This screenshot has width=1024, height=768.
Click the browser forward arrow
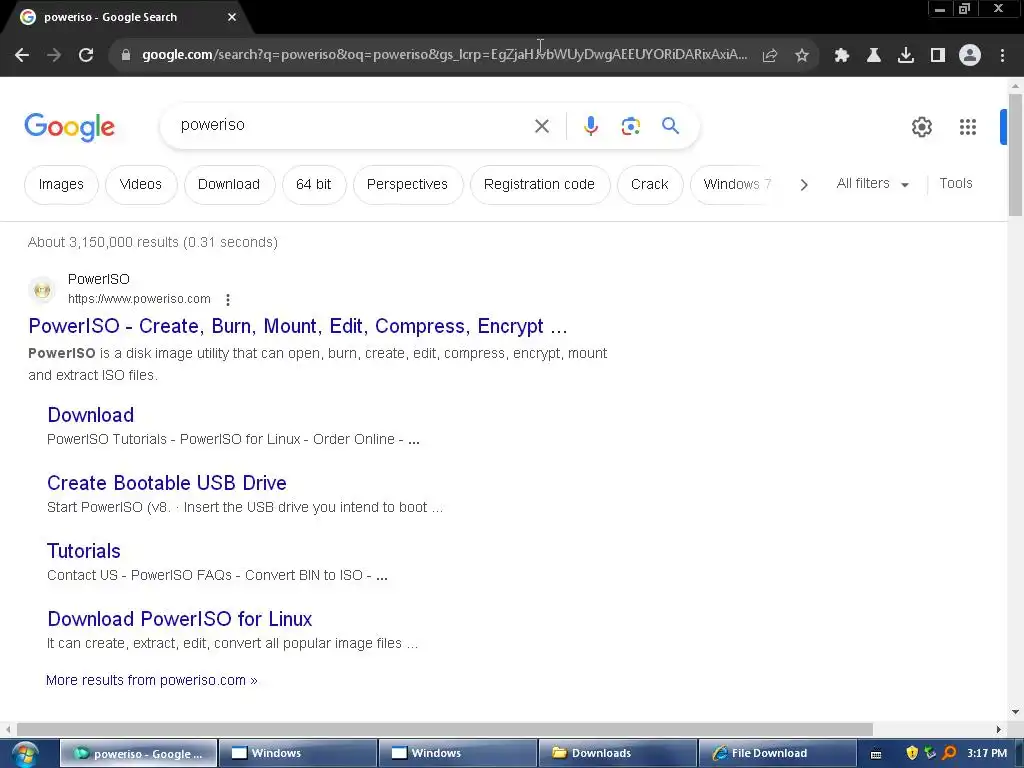pyautogui.click(x=54, y=55)
